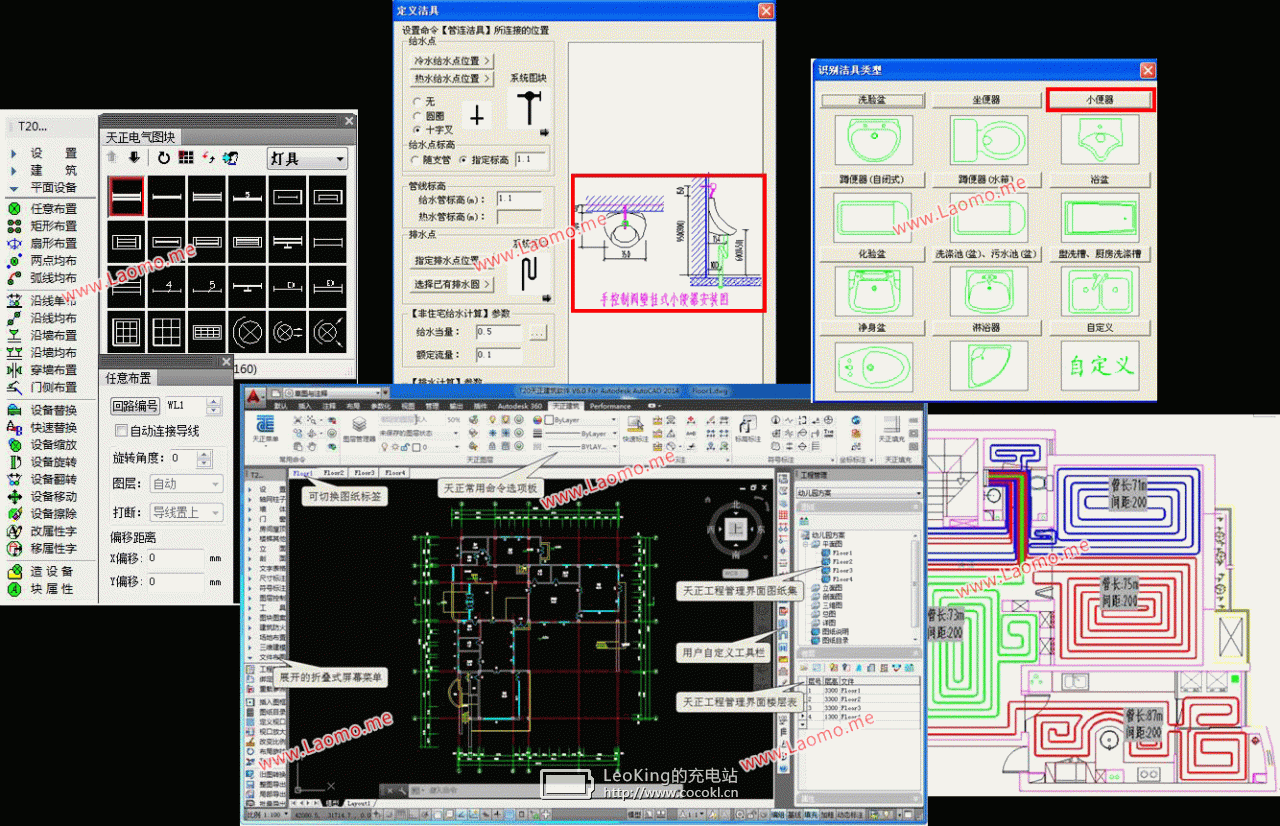Screen dimensions: 1280x826
Task: Select the 圆圈 radio button in 定义洁具
Action: pyautogui.click(x=416, y=115)
